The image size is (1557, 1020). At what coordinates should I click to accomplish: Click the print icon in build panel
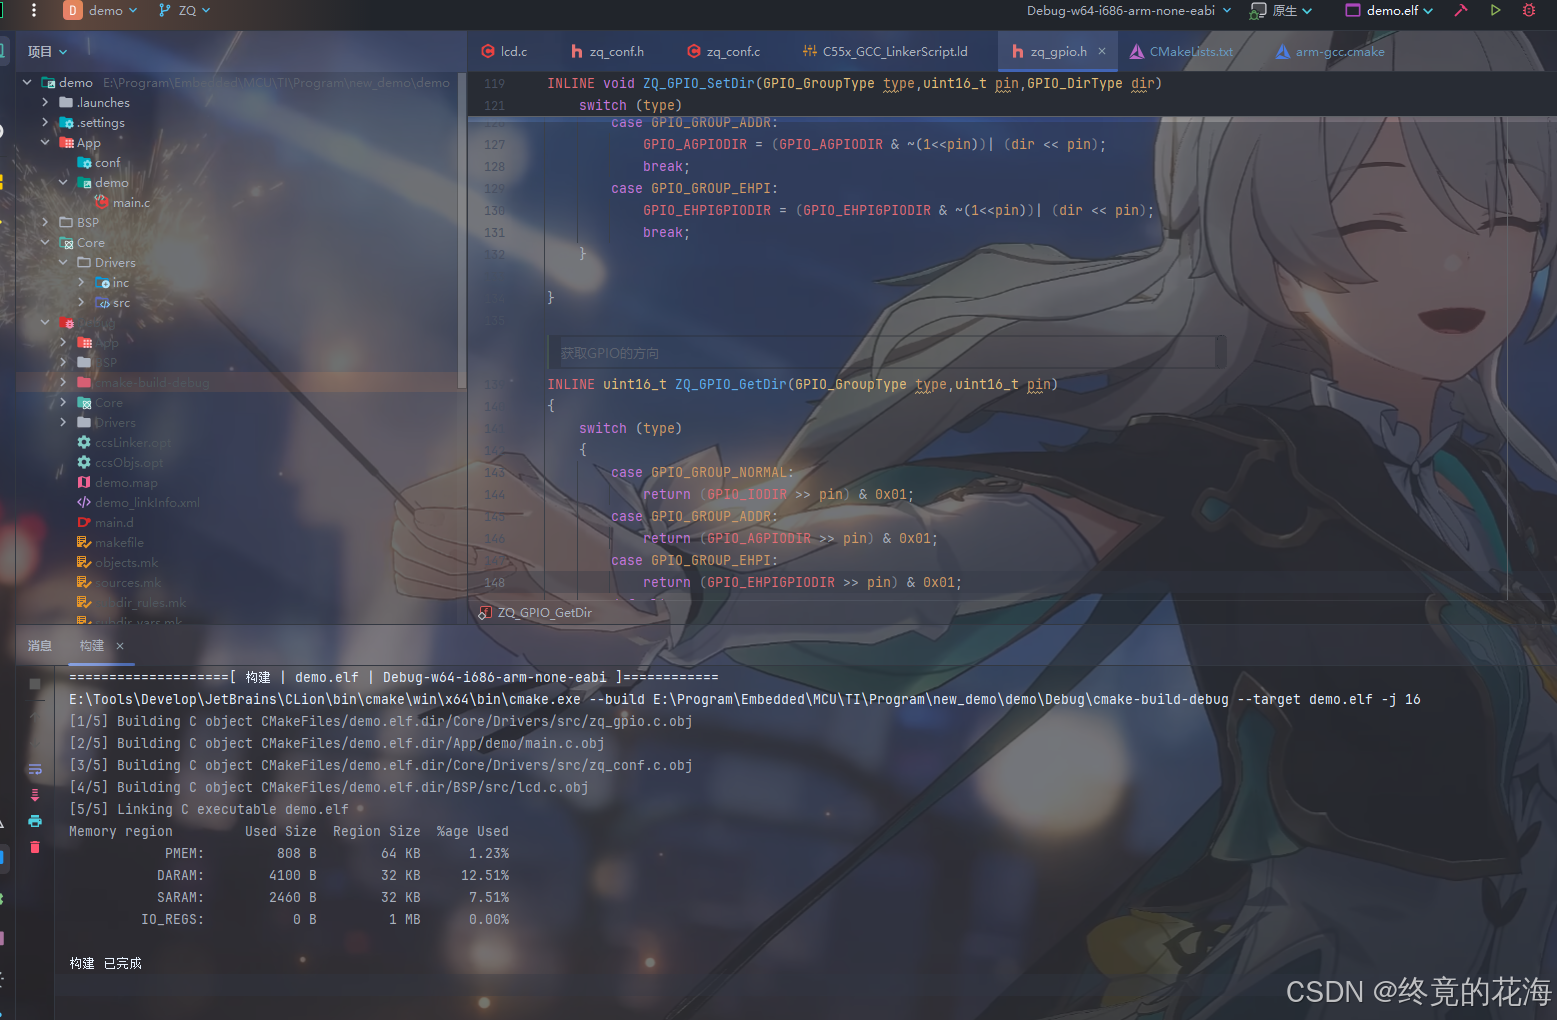coord(35,821)
